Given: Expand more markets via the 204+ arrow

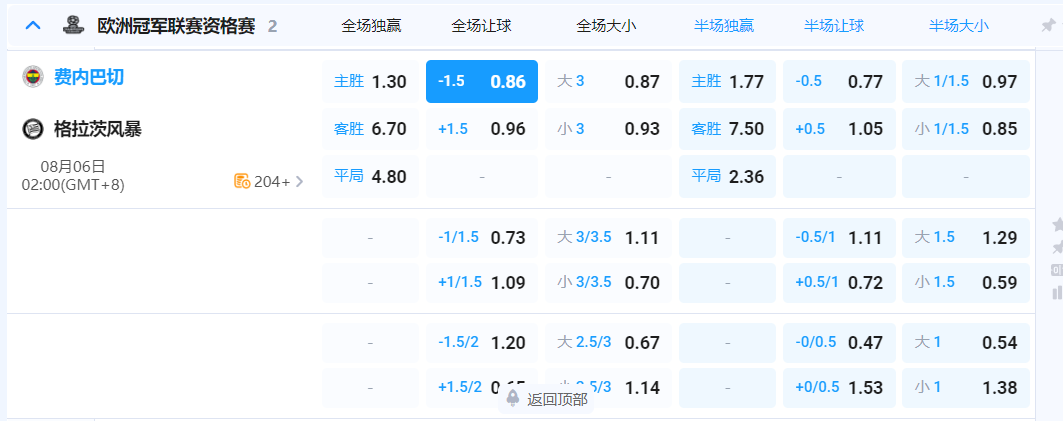Looking at the screenshot, I should pos(300,181).
